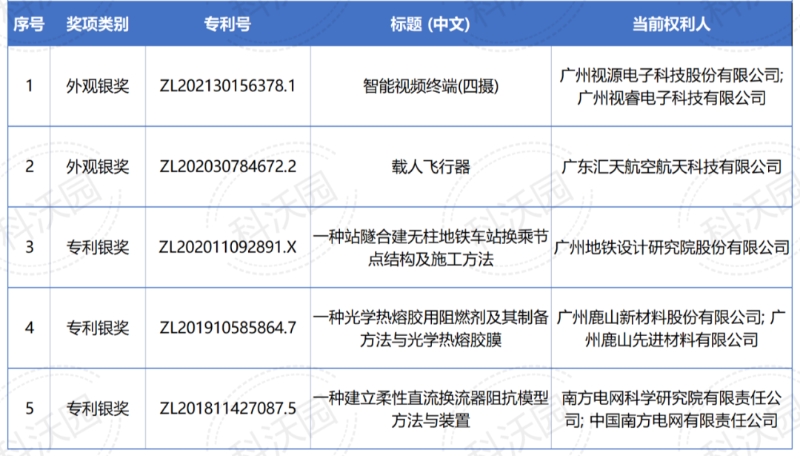Click the 序号 column header

click(29, 24)
